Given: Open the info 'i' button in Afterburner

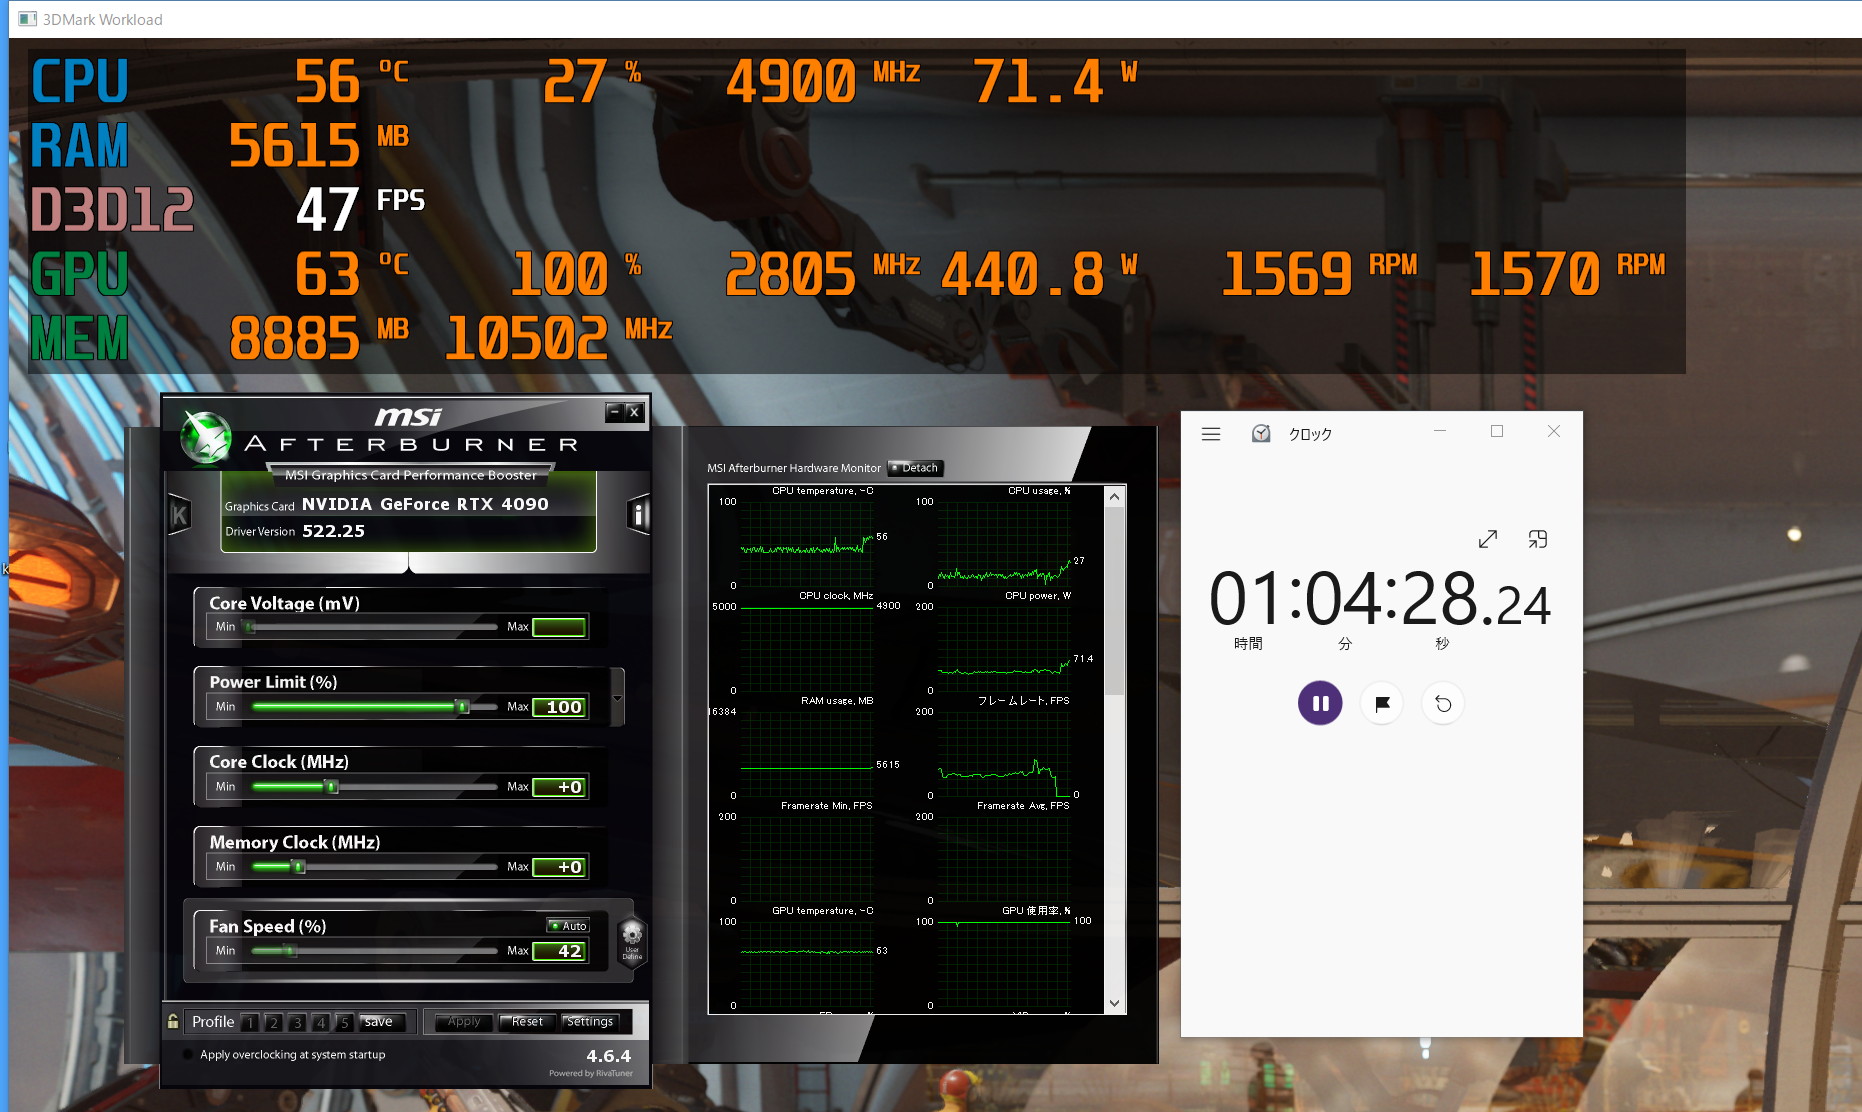Looking at the screenshot, I should [x=638, y=515].
